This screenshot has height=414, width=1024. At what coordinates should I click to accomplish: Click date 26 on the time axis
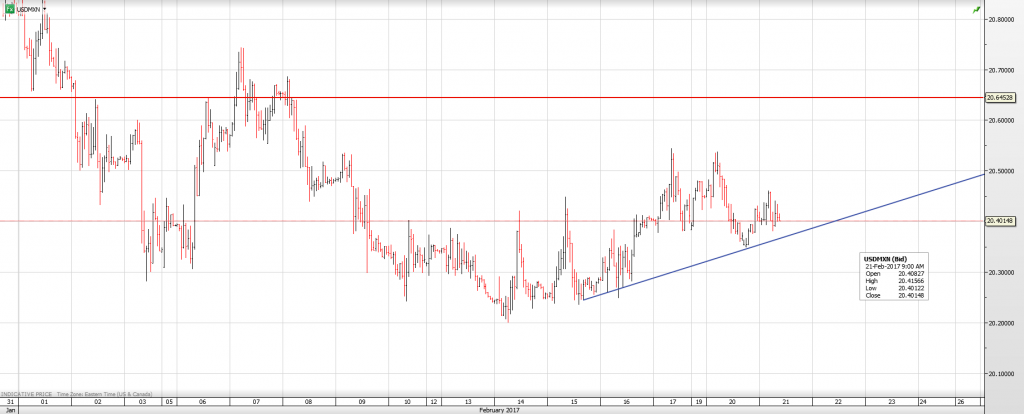(x=958, y=402)
